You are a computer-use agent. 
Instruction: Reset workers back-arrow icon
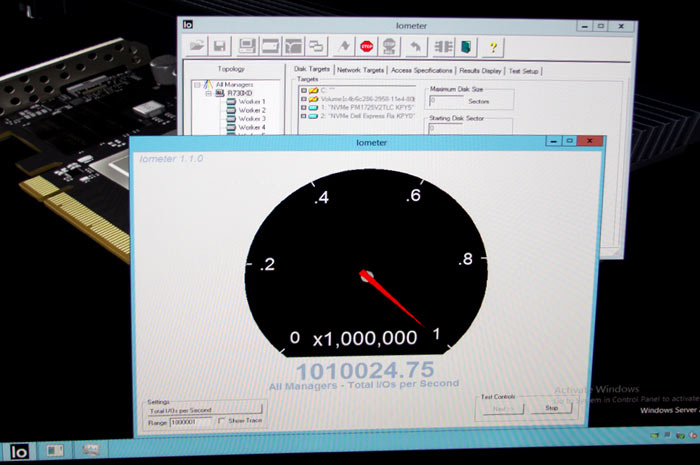click(416, 47)
